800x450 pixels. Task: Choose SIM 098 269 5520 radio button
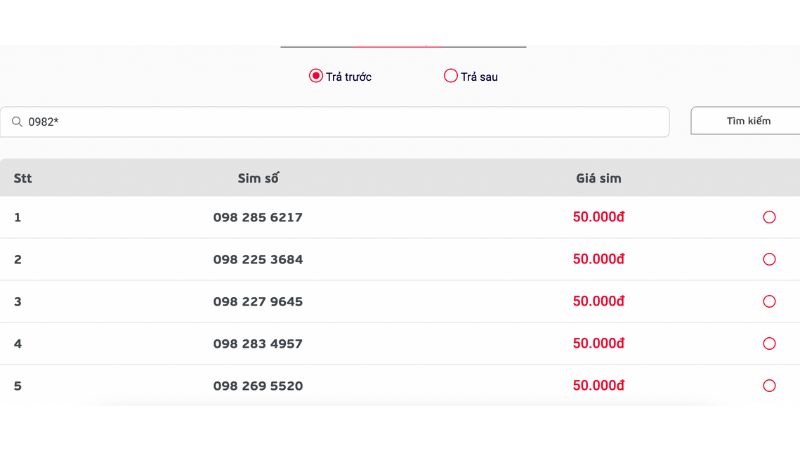point(769,385)
